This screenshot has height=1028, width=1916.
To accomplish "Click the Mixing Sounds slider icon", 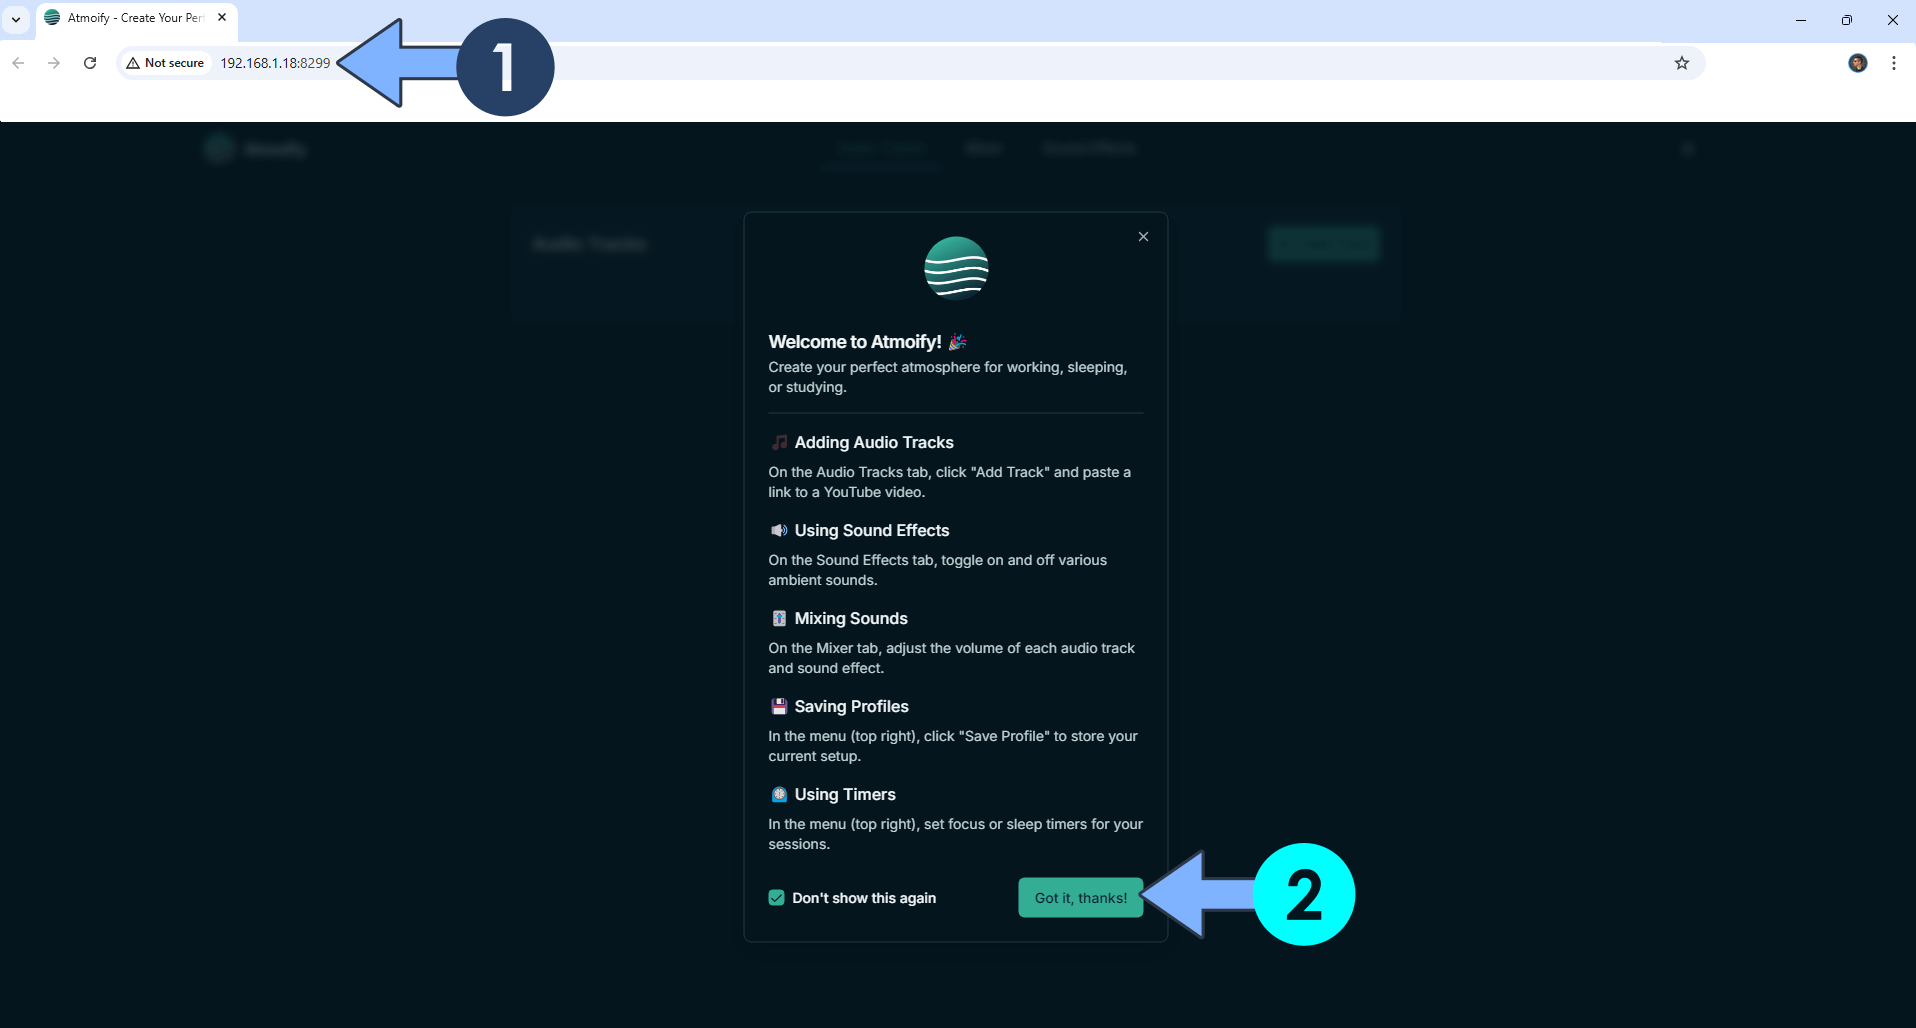I will tap(779, 618).
